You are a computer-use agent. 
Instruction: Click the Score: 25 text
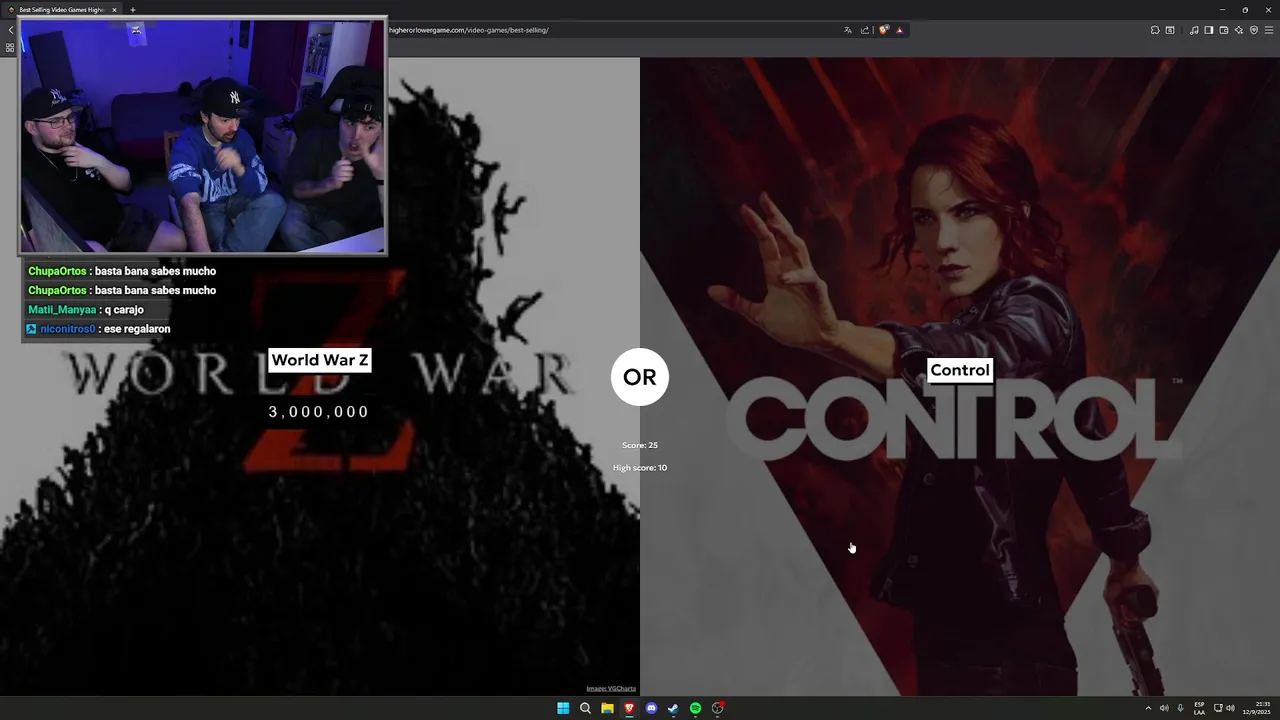coord(640,445)
